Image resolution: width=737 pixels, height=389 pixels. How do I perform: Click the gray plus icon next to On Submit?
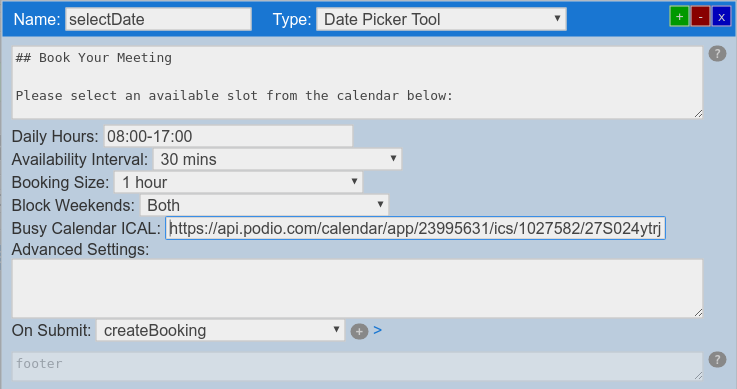pos(359,331)
